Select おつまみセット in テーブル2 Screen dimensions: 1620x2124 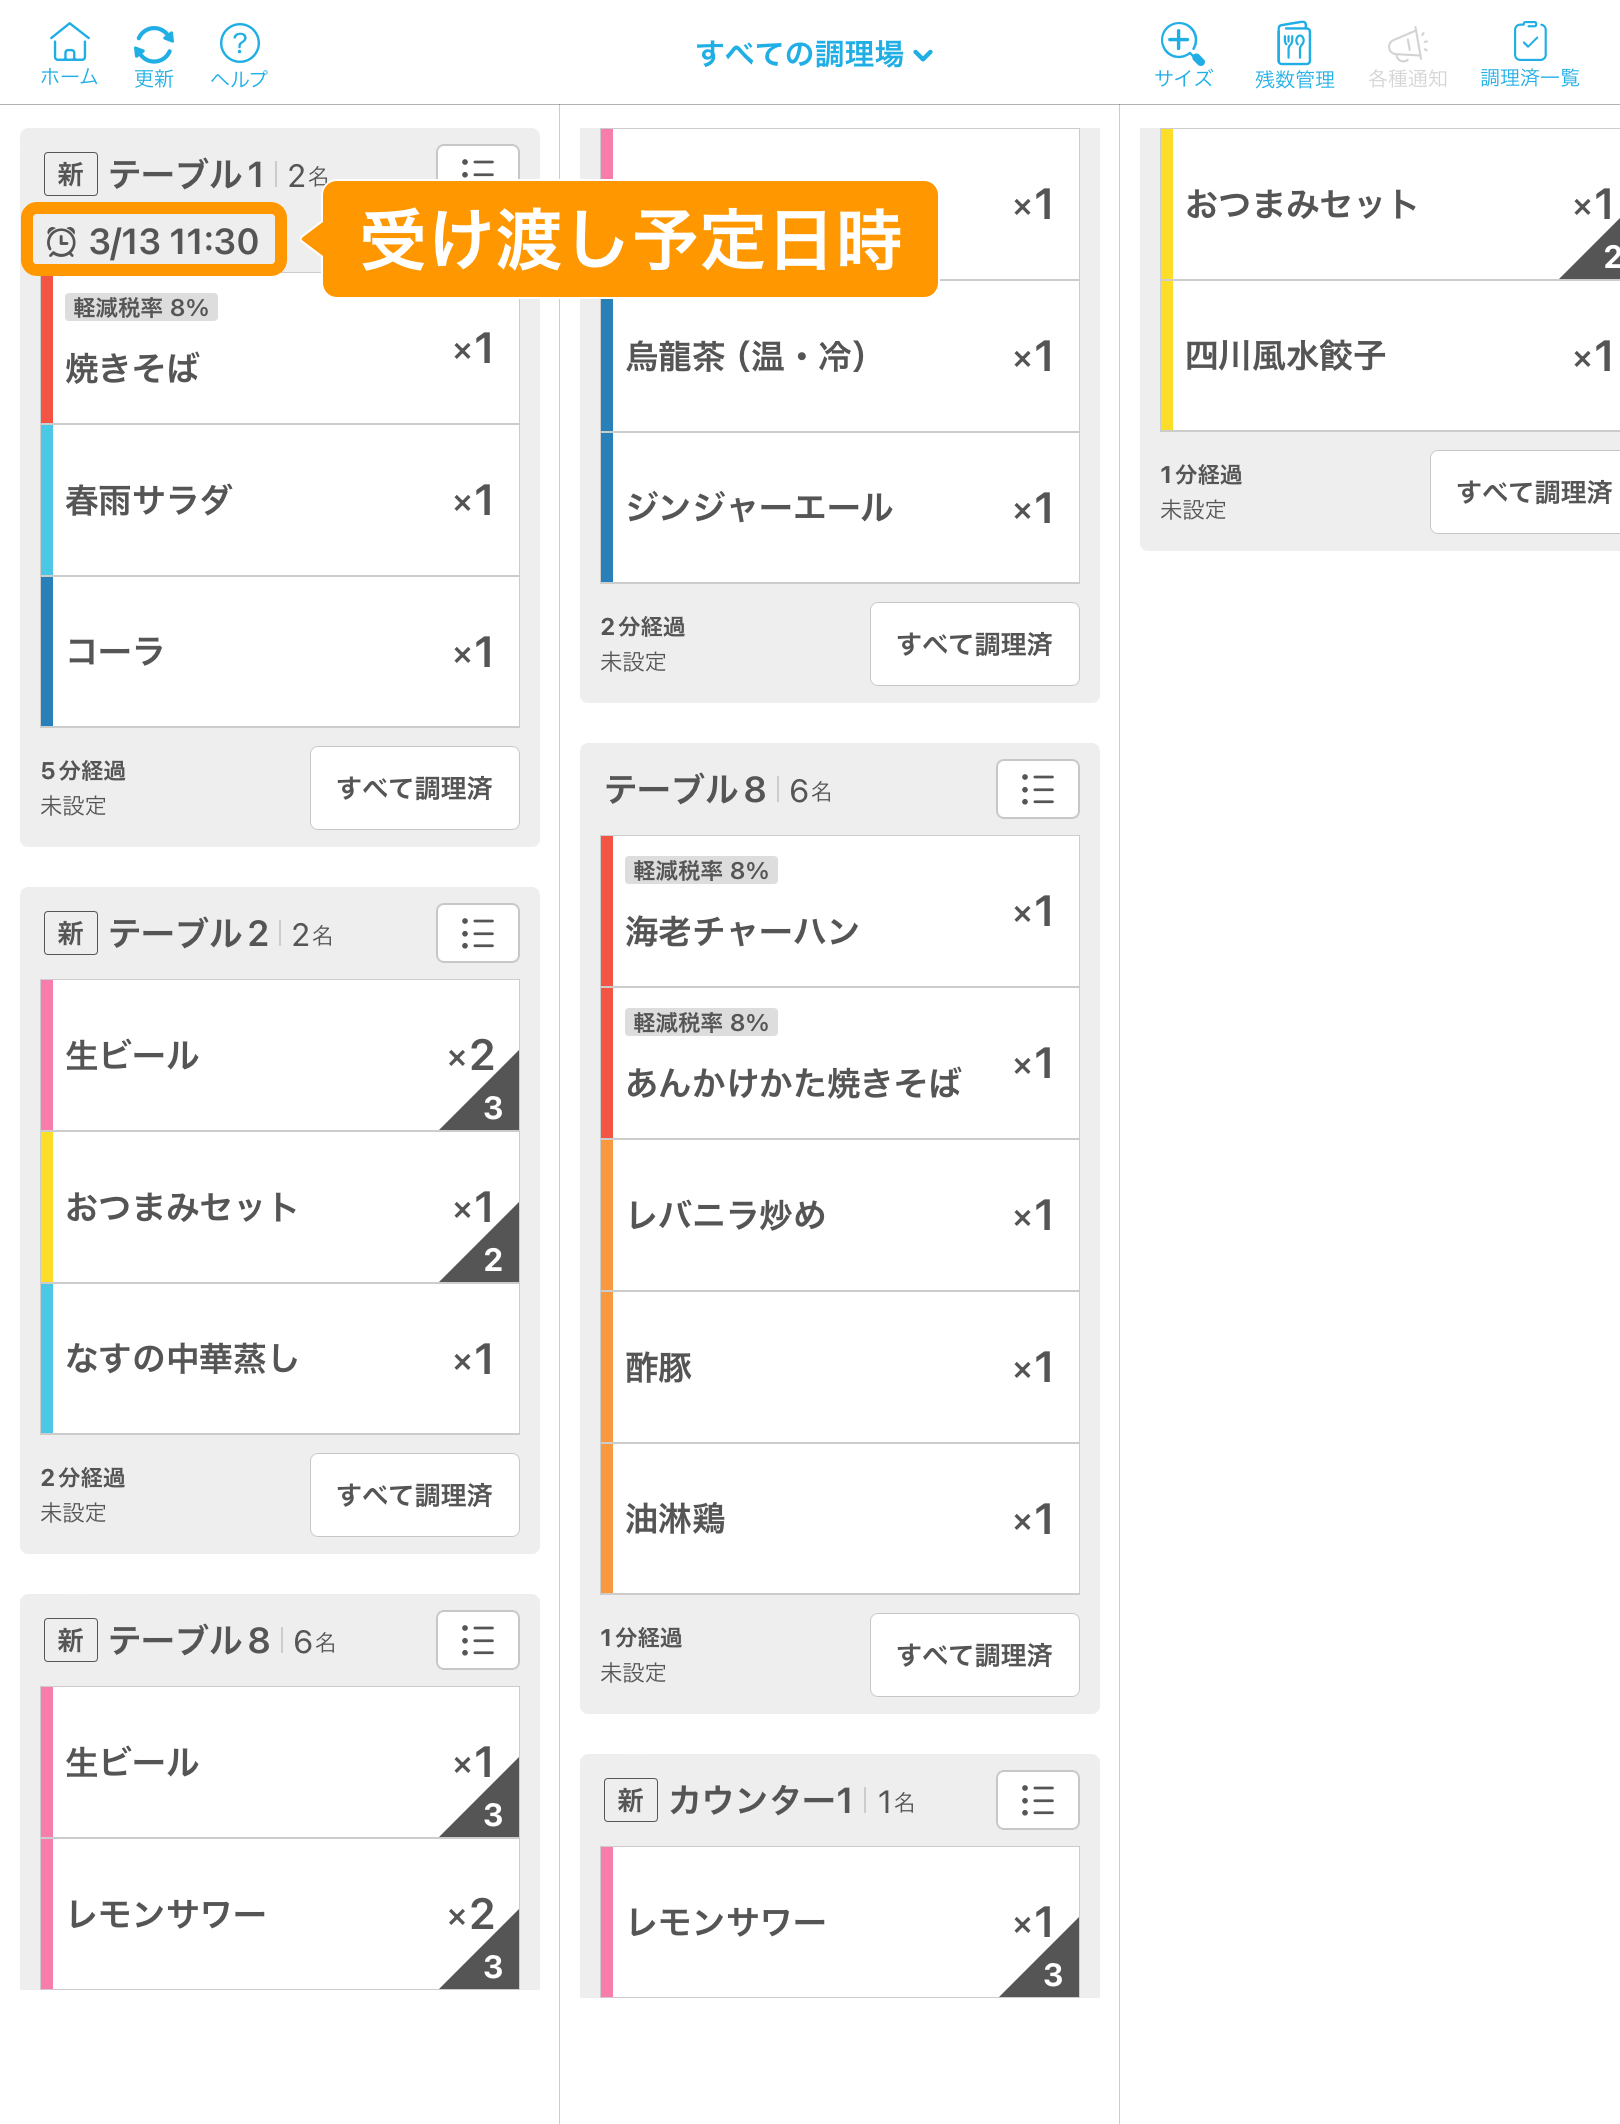280,1207
